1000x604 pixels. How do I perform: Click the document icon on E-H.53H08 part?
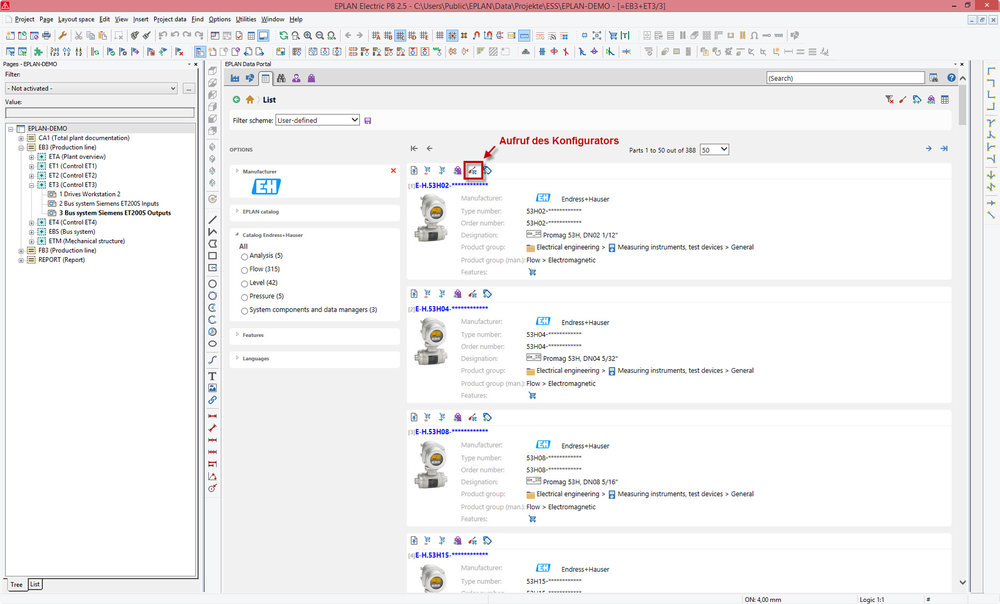tap(414, 417)
